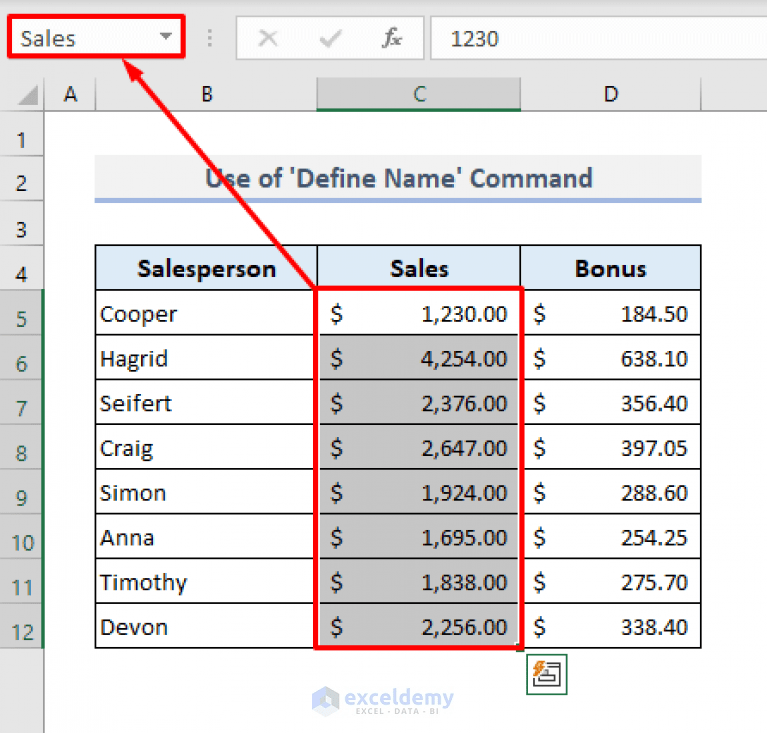
Task: Click sales value 1,230.00
Action: (x=419, y=313)
